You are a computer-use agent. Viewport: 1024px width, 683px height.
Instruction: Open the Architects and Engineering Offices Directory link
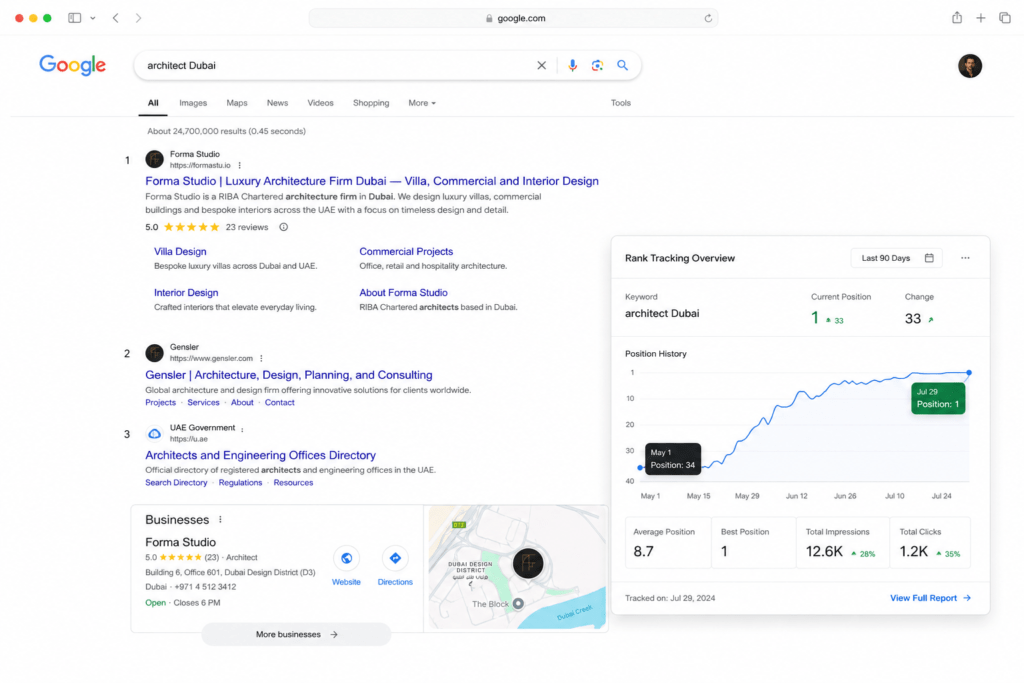coord(261,455)
